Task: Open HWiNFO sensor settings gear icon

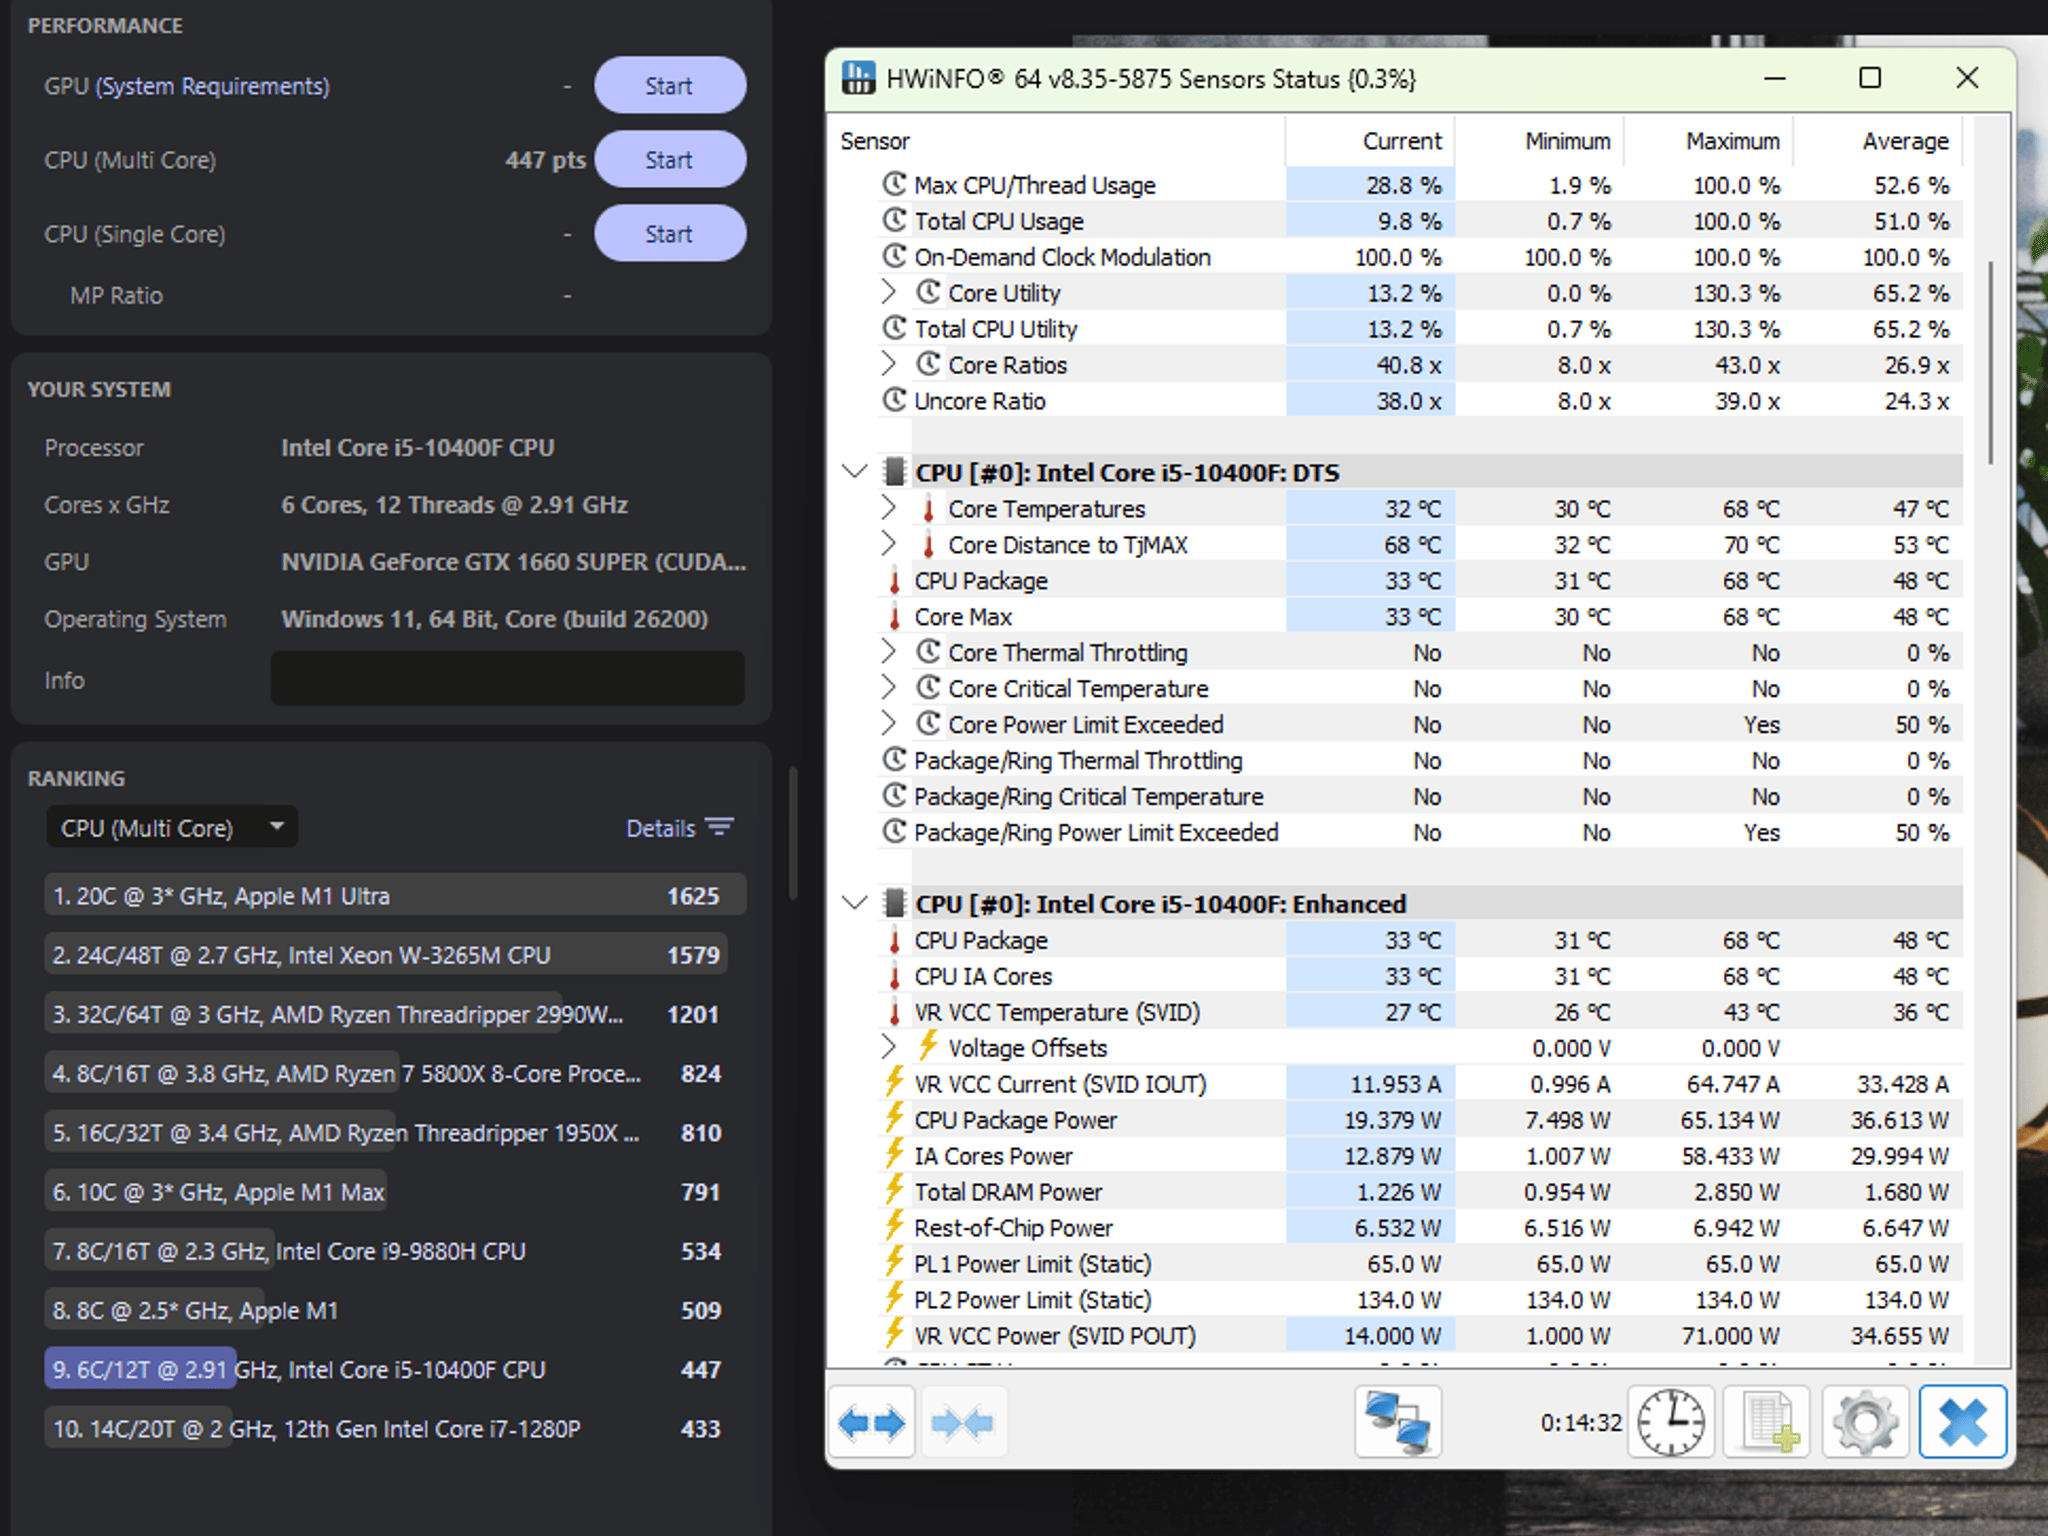Action: (1865, 1421)
